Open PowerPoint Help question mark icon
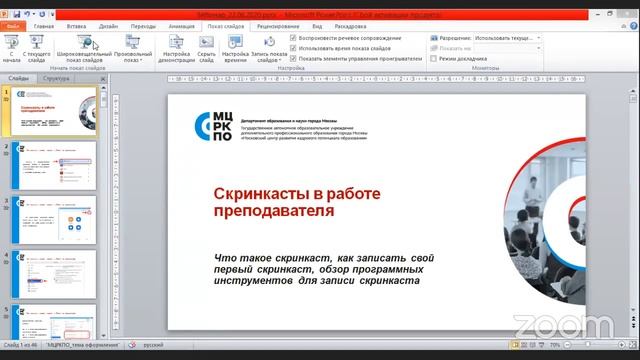 [633, 26]
